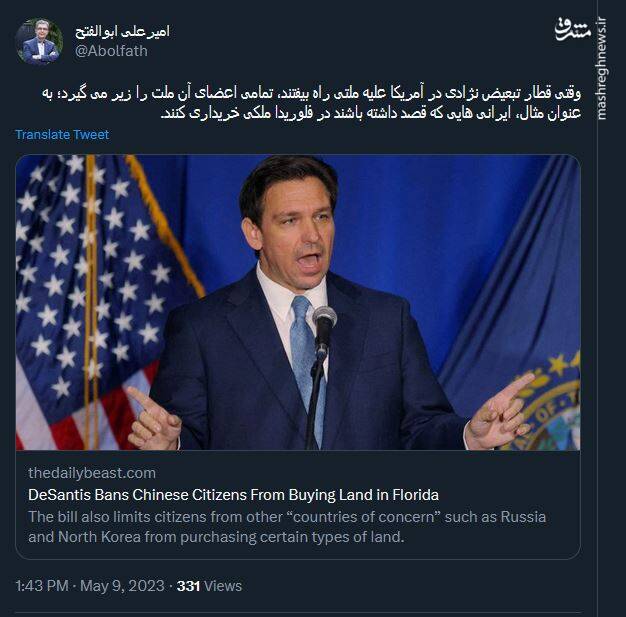This screenshot has width=626, height=617.
Task: Click the second line of Persian tweet text
Action: pyautogui.click(x=370, y=114)
